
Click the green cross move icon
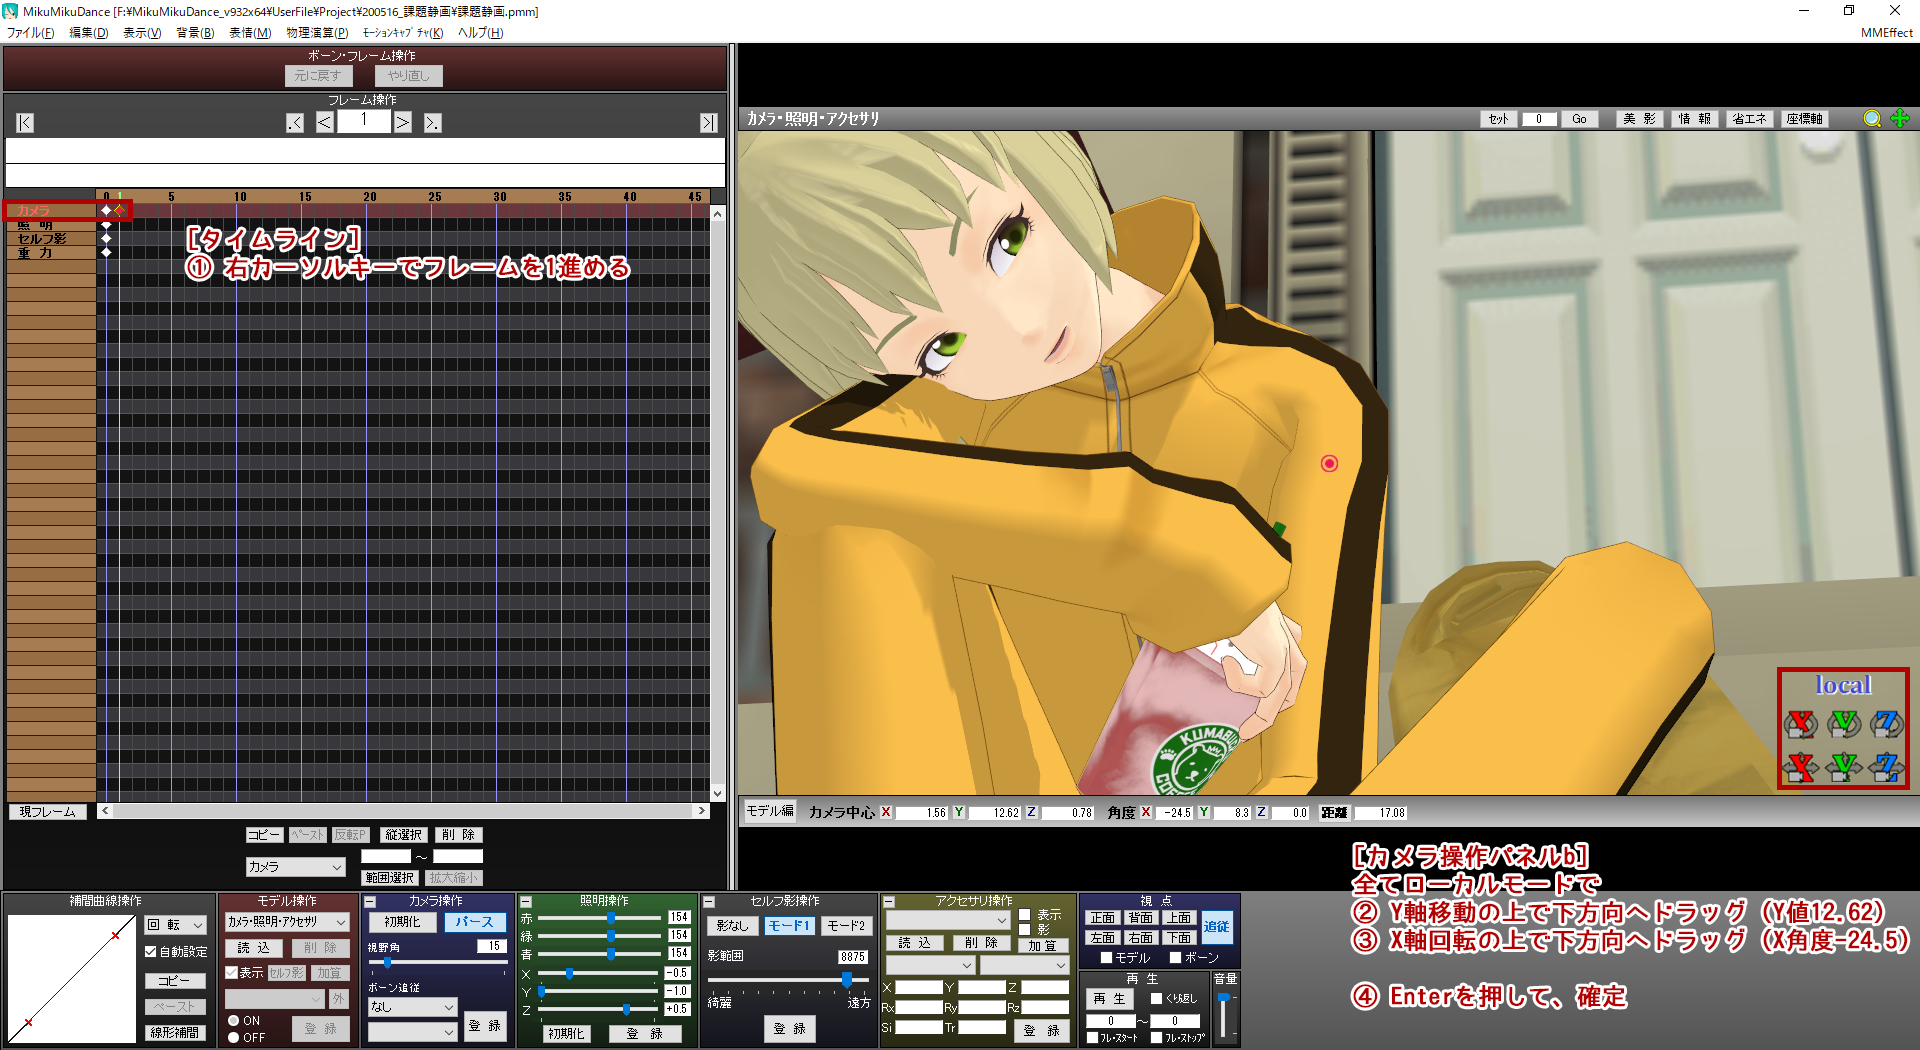click(x=1900, y=119)
